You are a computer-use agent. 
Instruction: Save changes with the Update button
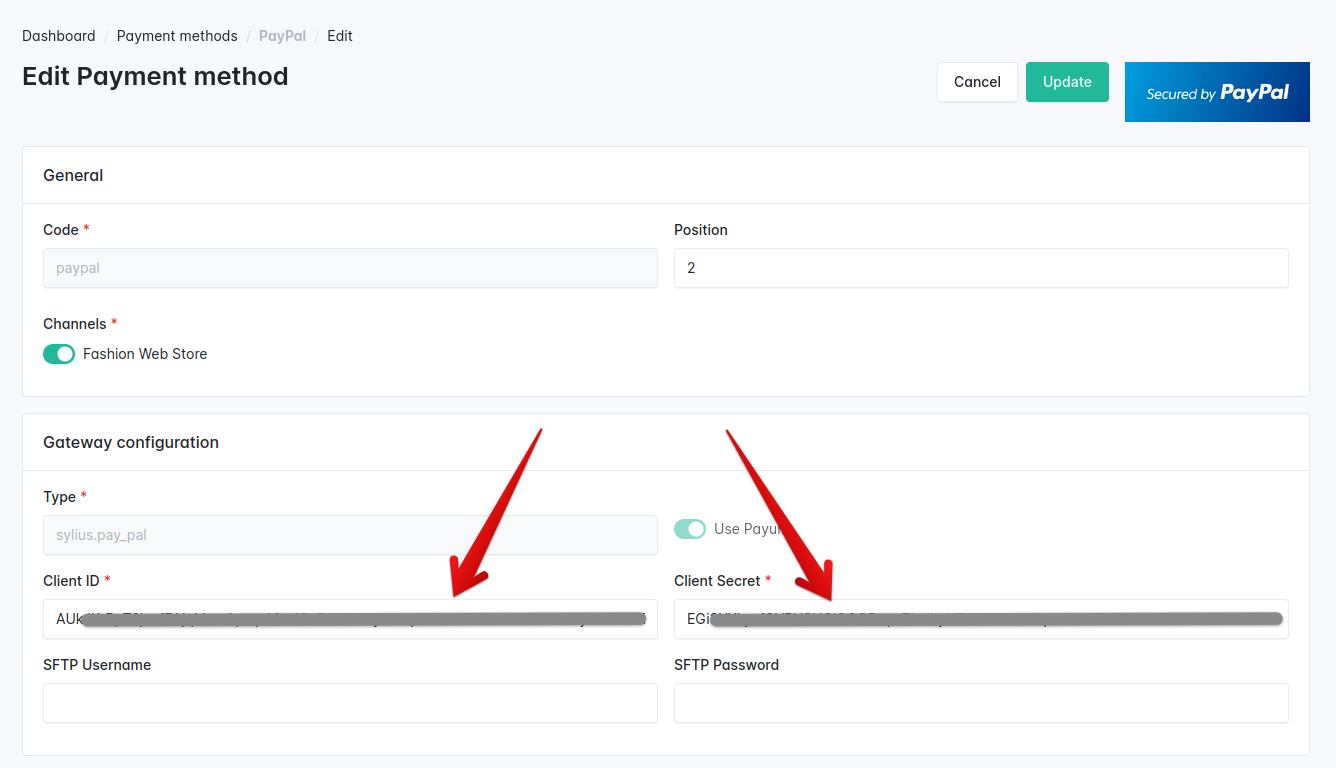click(1067, 82)
